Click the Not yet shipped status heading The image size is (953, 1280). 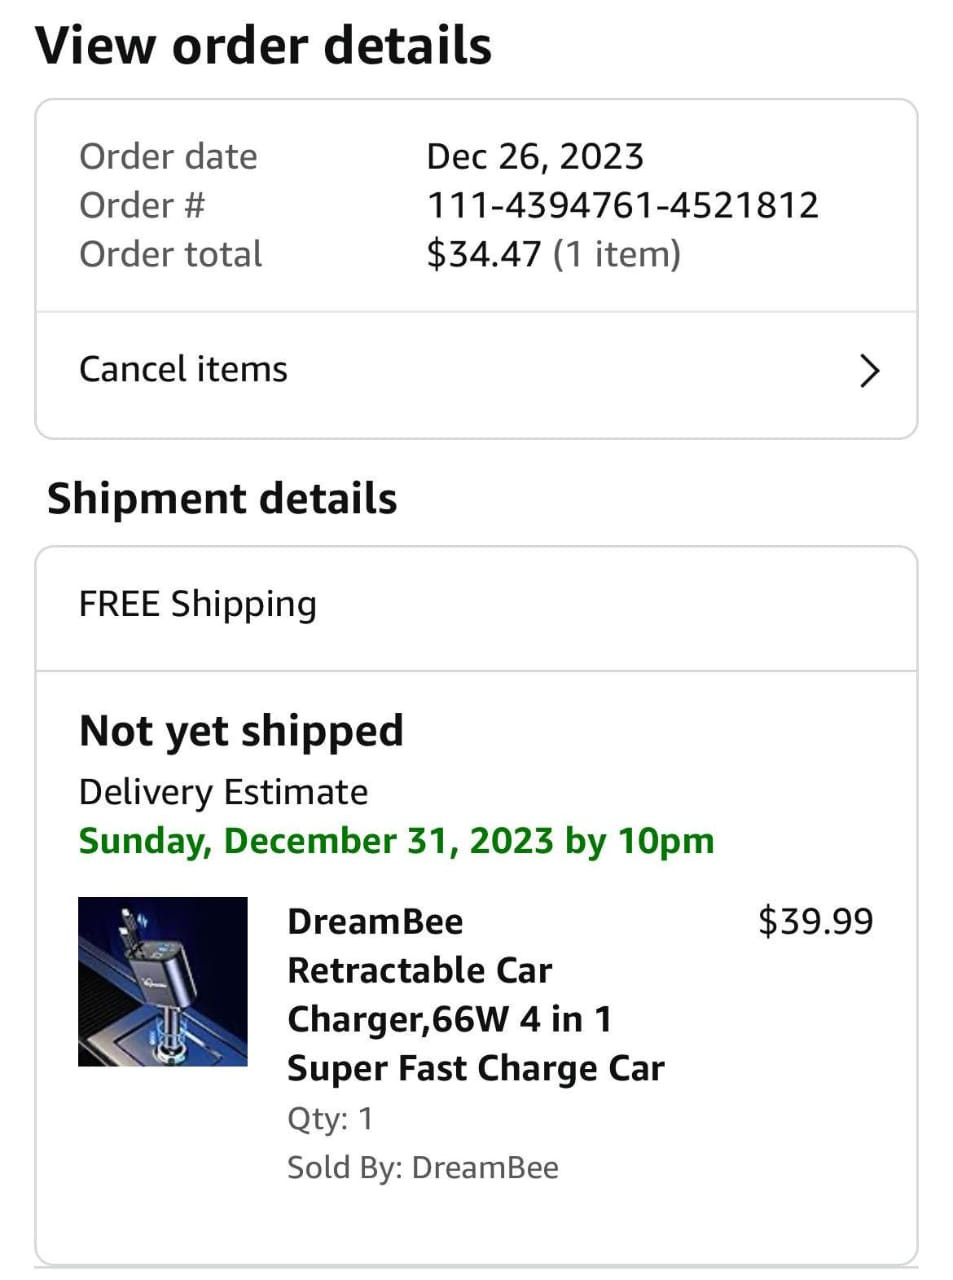point(241,732)
